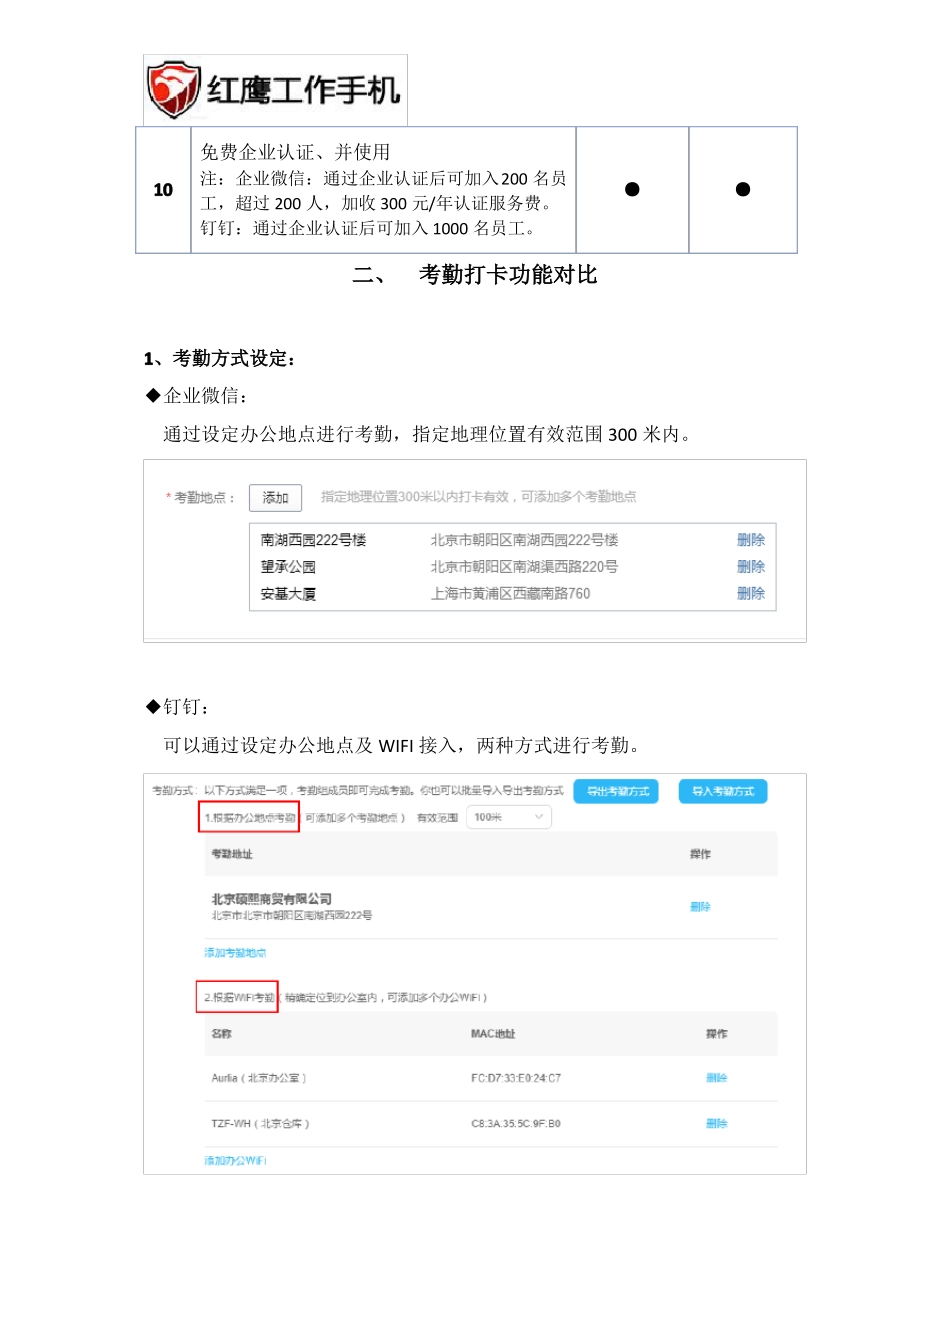Click the 操作 header in WiFi table

click(717, 1034)
